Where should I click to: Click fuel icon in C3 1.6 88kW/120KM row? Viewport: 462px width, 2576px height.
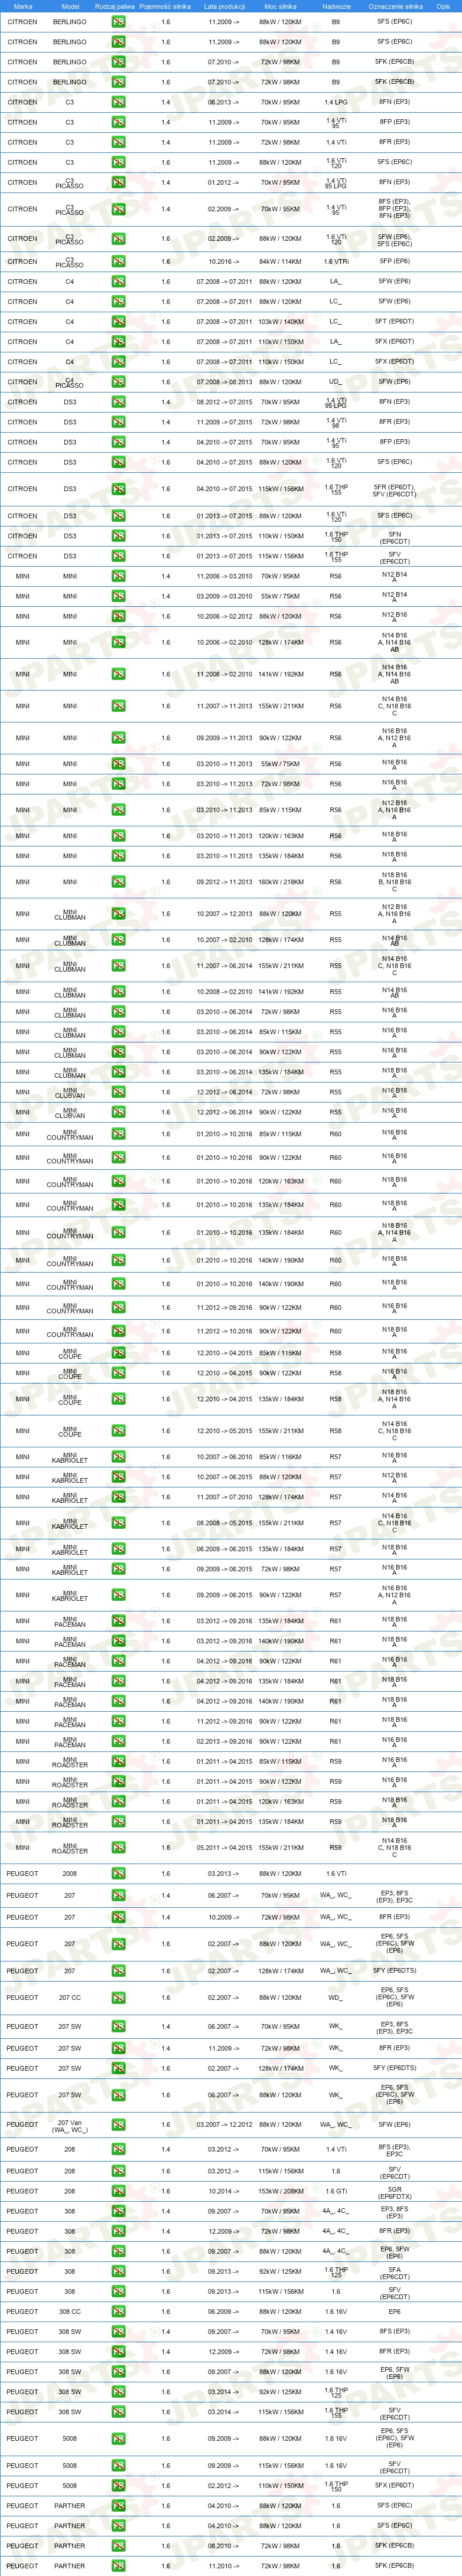pyautogui.click(x=118, y=162)
